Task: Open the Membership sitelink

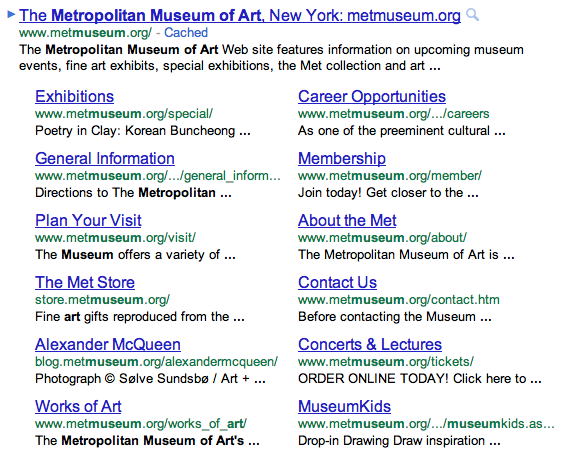Action: coord(342,159)
